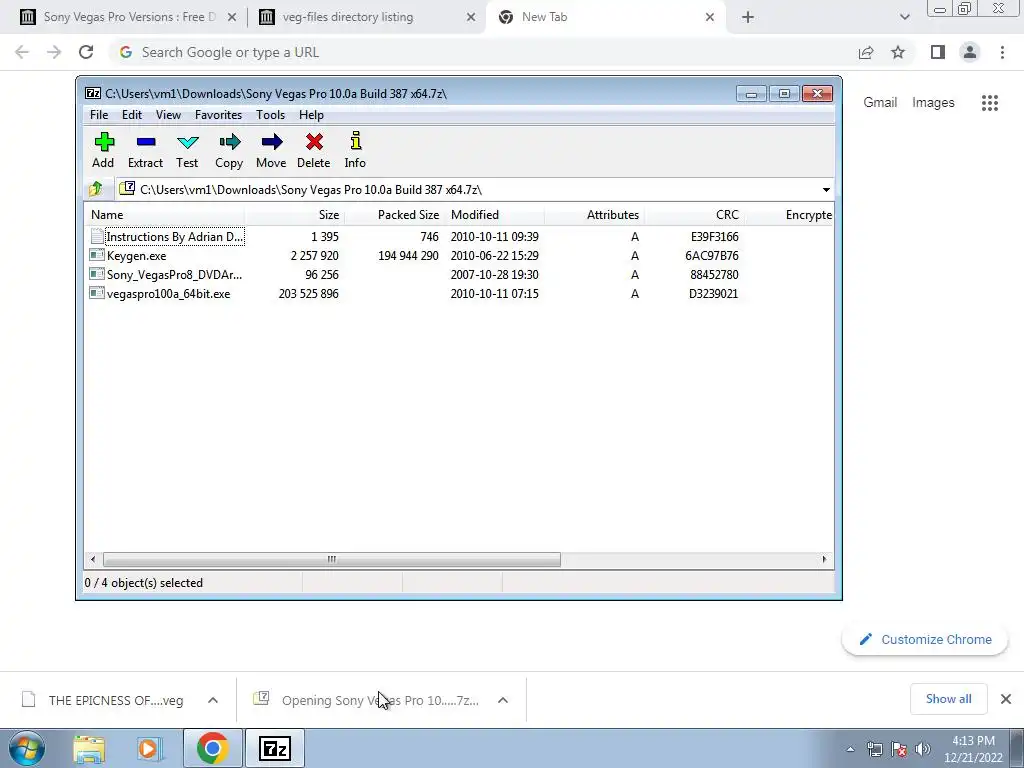
Task: Close the downloads bar
Action: coord(1006,699)
